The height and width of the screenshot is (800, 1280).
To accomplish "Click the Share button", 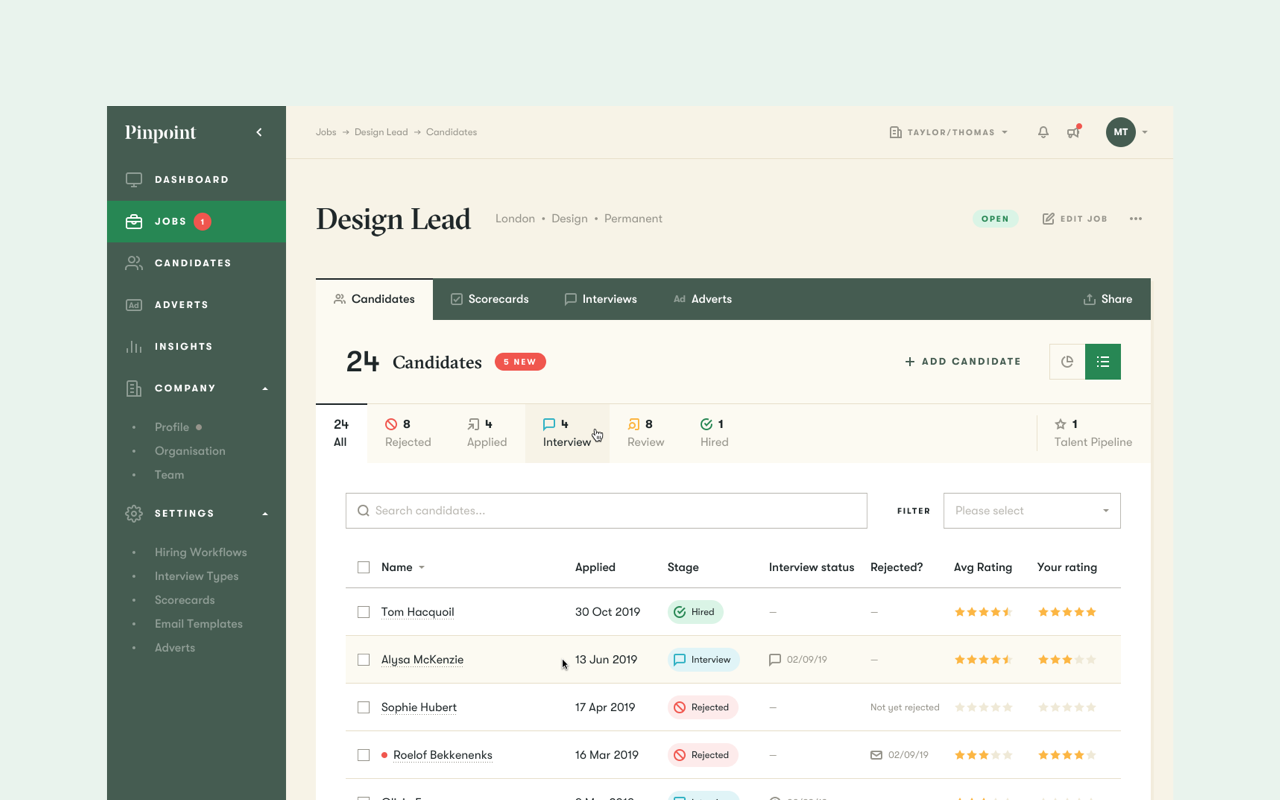I will (1108, 299).
